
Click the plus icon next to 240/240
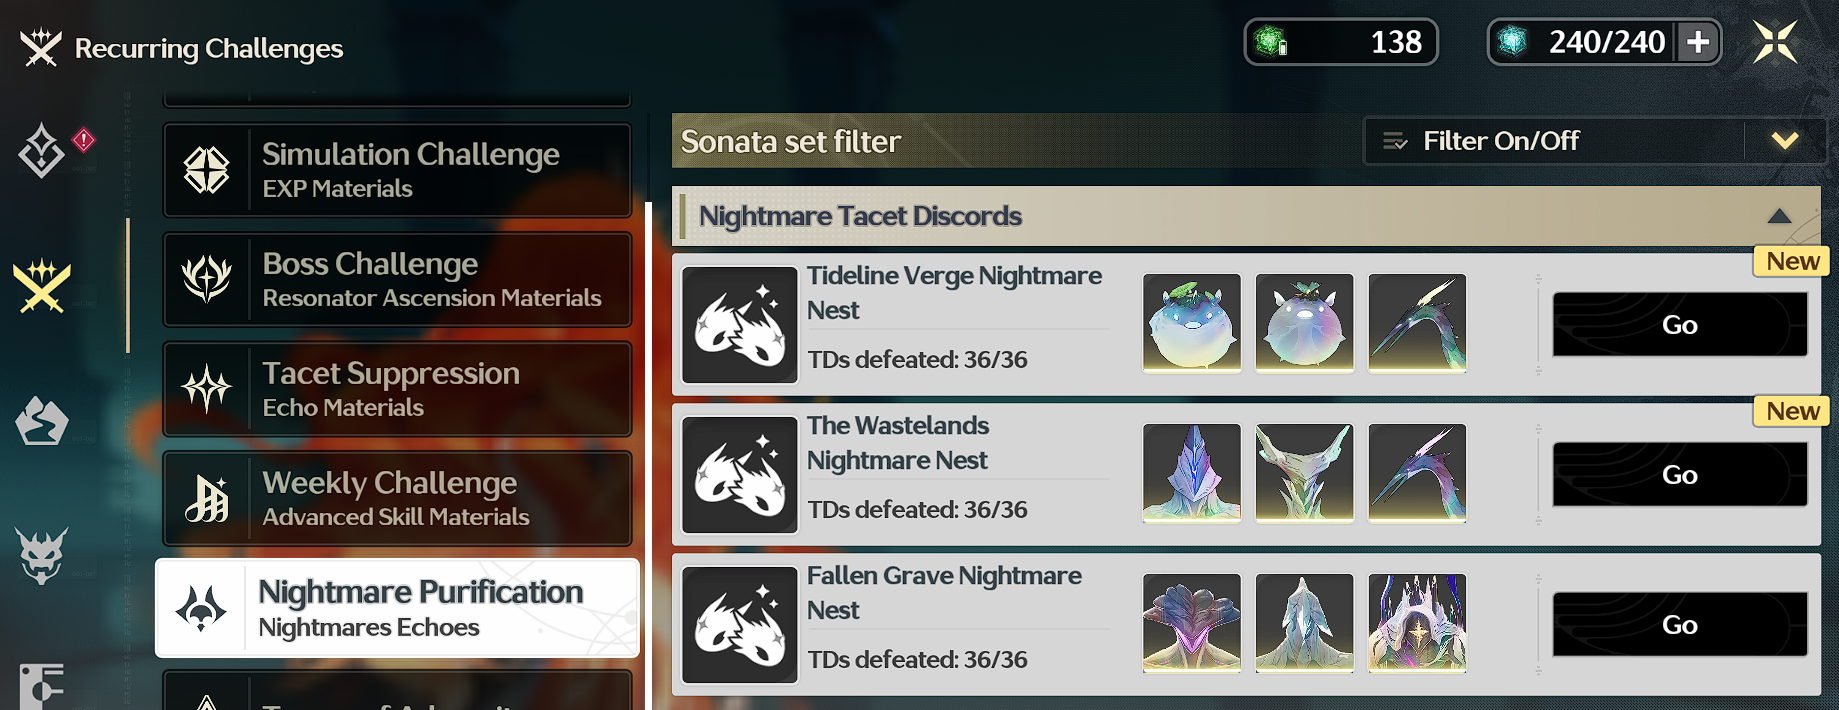click(x=1698, y=42)
